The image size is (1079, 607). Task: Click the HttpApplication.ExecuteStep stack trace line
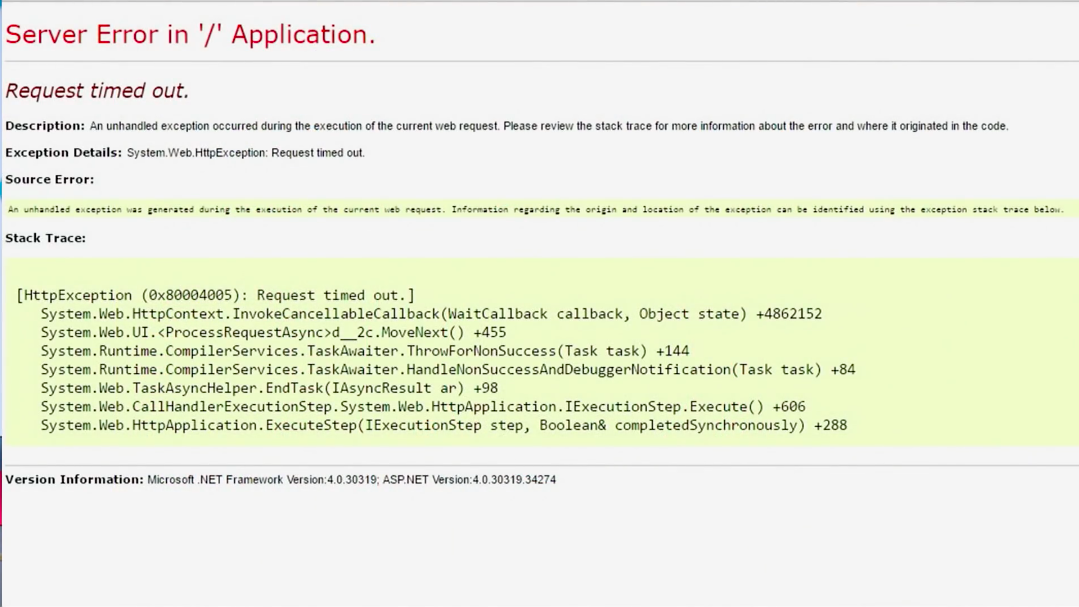click(x=444, y=425)
